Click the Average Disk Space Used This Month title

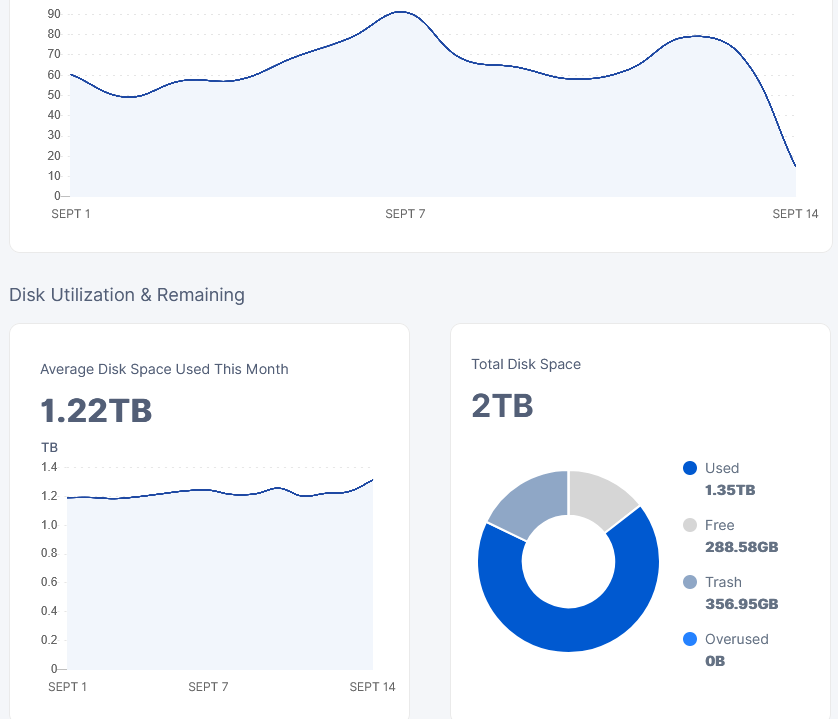pyautogui.click(x=164, y=369)
